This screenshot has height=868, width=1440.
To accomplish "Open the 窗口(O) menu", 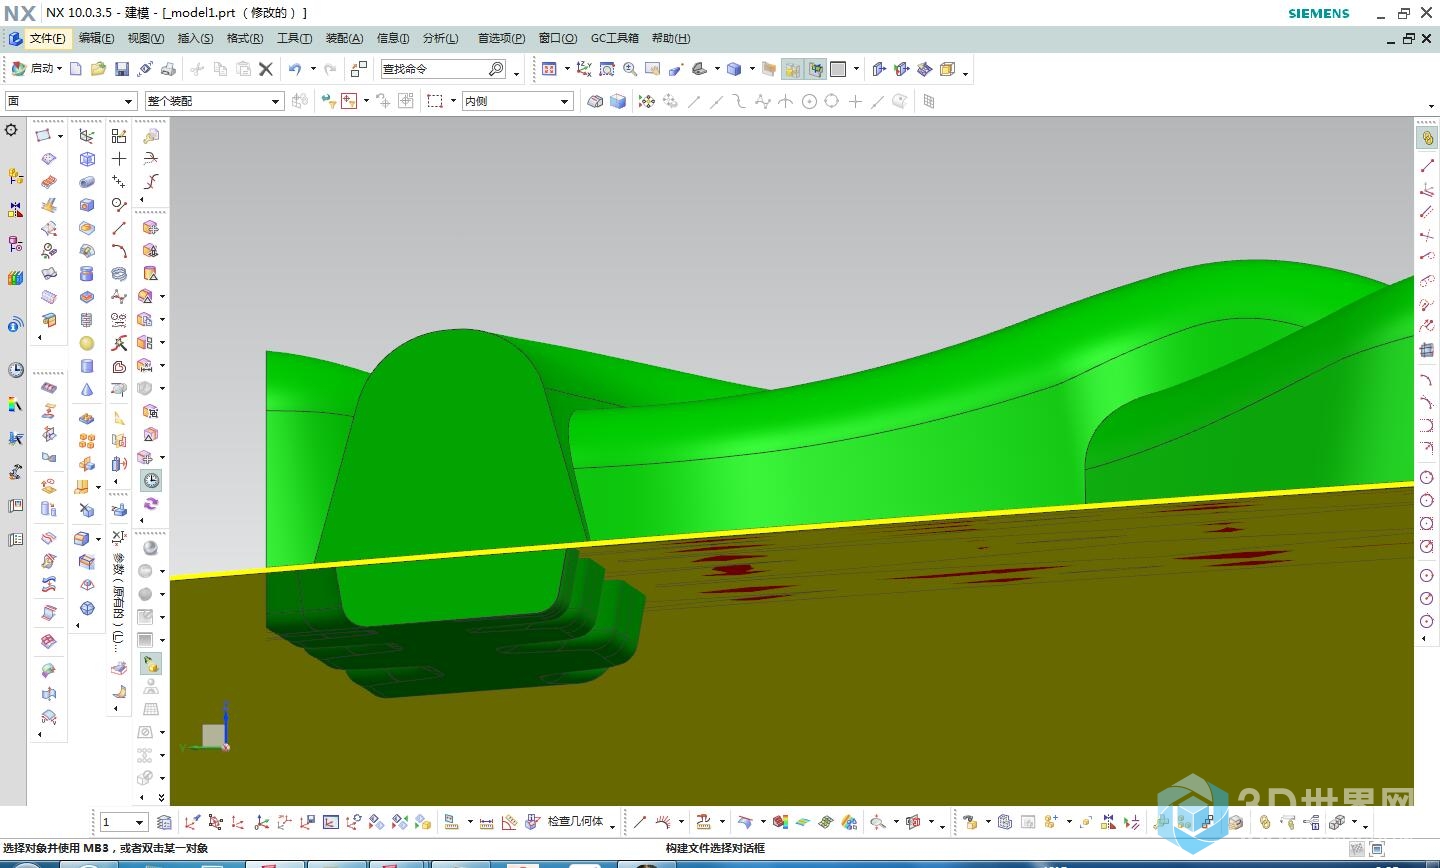I will 558,38.
